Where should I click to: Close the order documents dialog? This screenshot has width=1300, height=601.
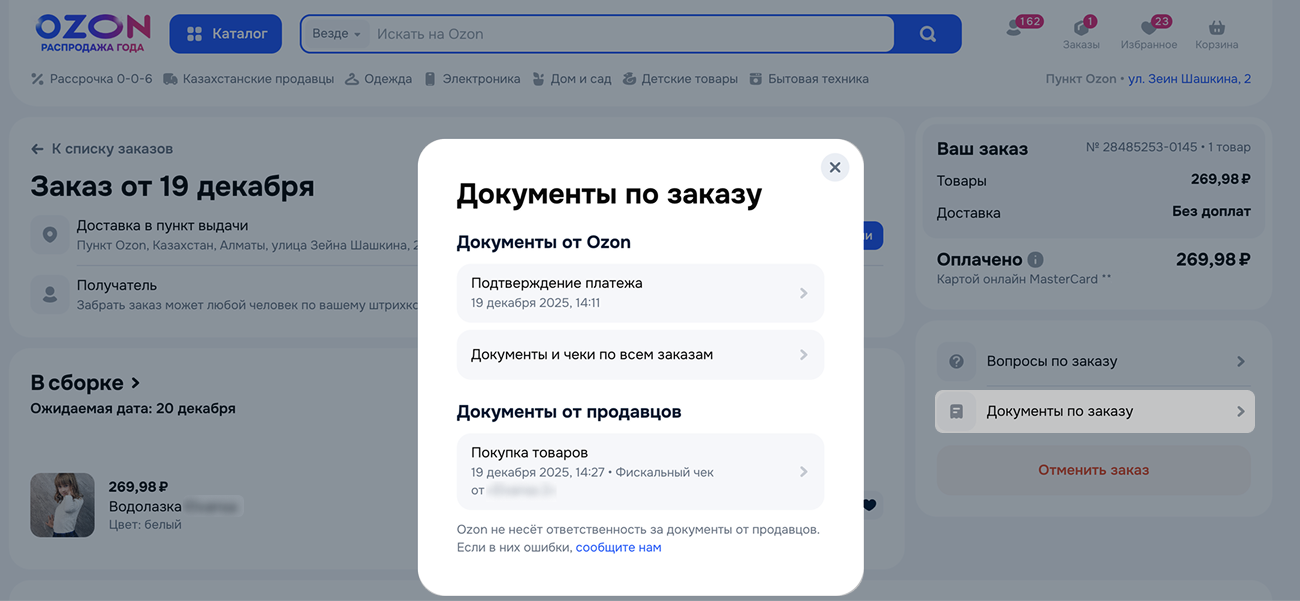(x=834, y=167)
